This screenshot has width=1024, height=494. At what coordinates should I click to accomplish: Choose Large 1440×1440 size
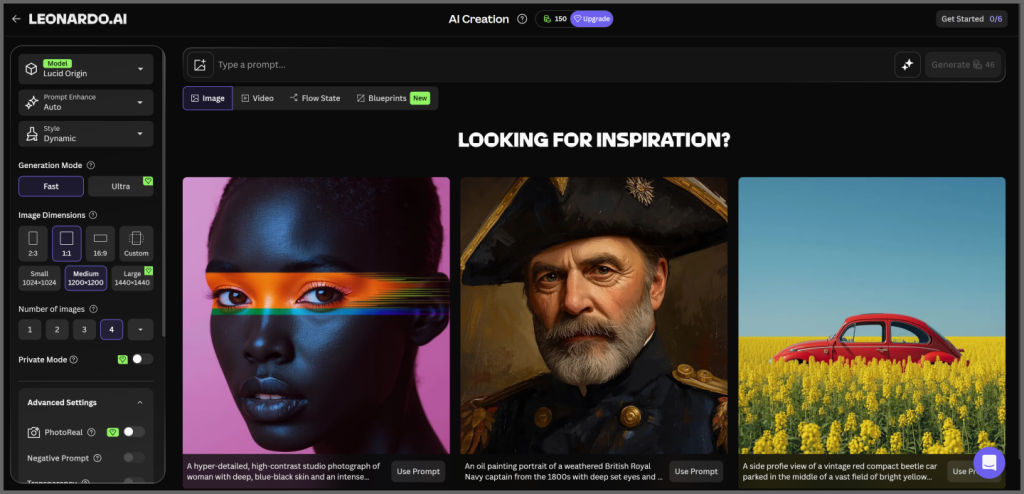click(133, 278)
